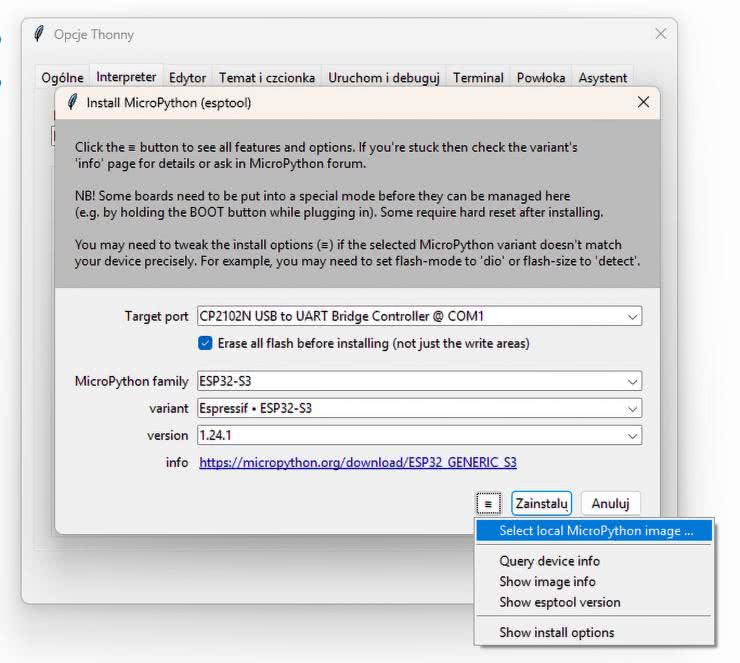Select Show esptool version option

(559, 602)
